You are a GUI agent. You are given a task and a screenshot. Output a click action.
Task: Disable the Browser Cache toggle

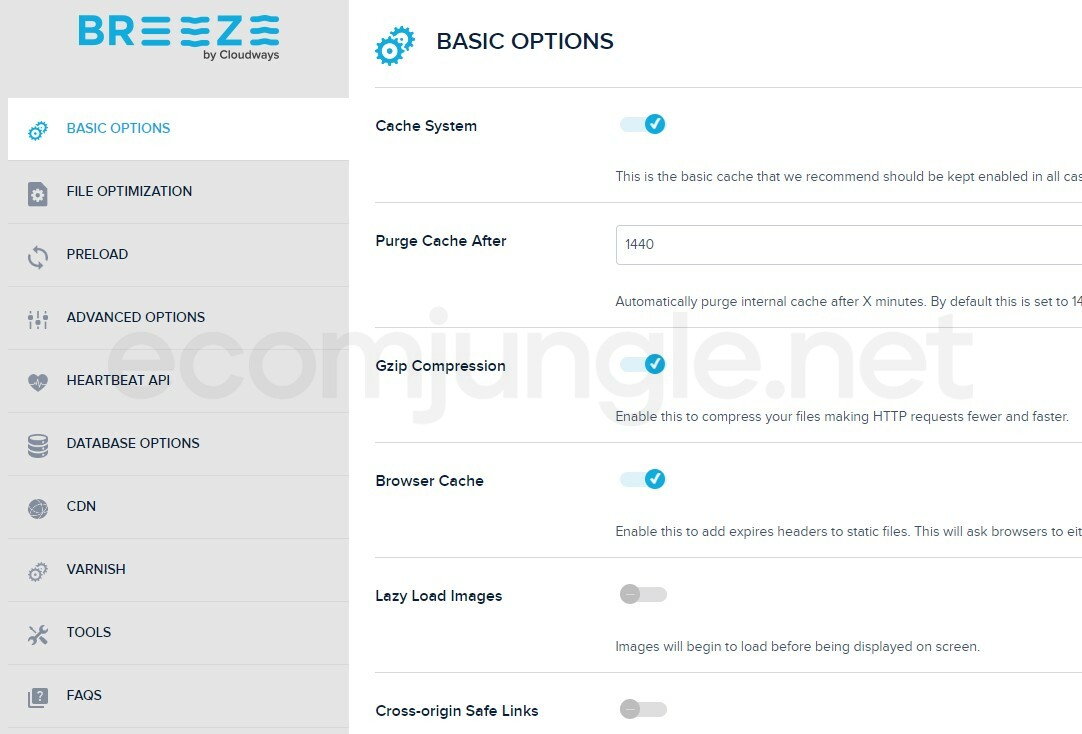tap(643, 480)
